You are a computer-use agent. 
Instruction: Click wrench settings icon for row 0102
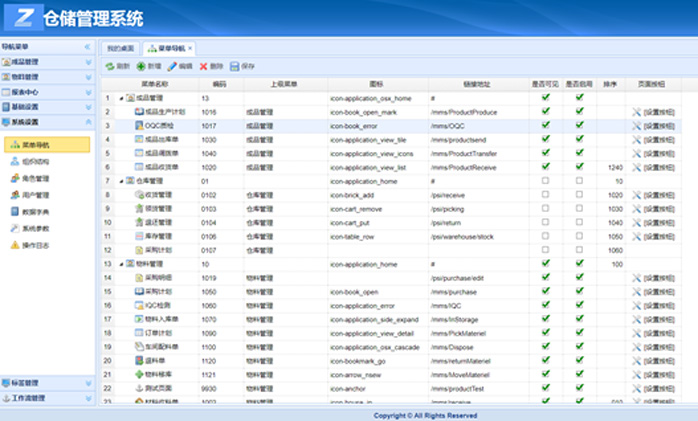click(637, 195)
